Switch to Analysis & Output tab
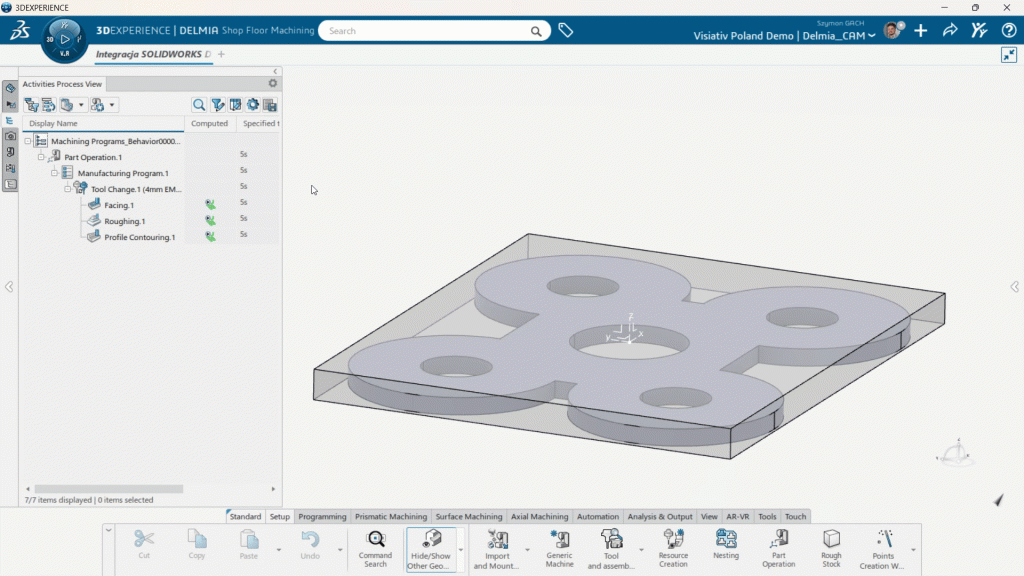This screenshot has height=576, width=1024. [660, 516]
